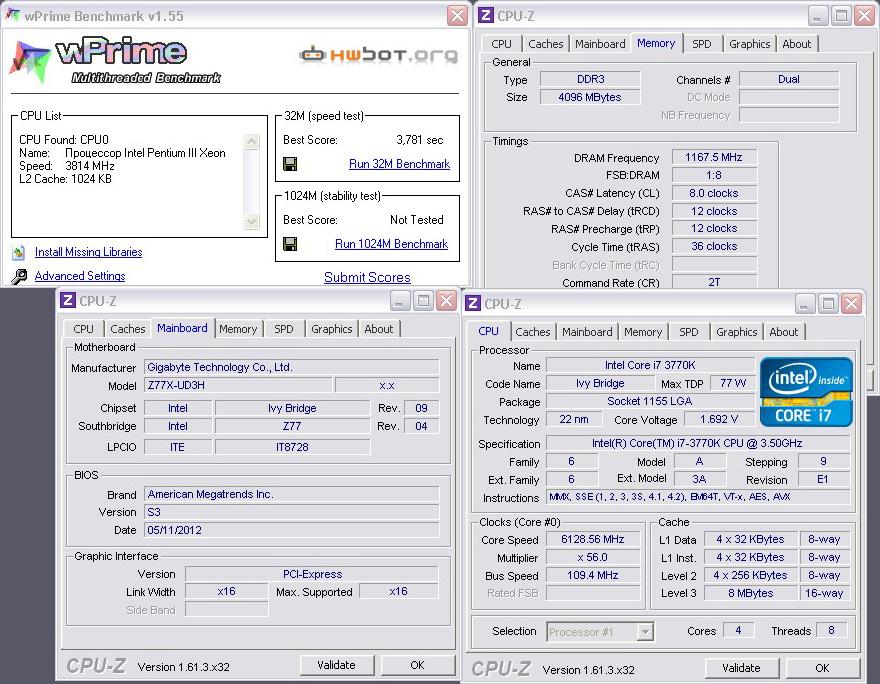
Task: Click OK in CPU tab CPU-Z window
Action: [822, 668]
